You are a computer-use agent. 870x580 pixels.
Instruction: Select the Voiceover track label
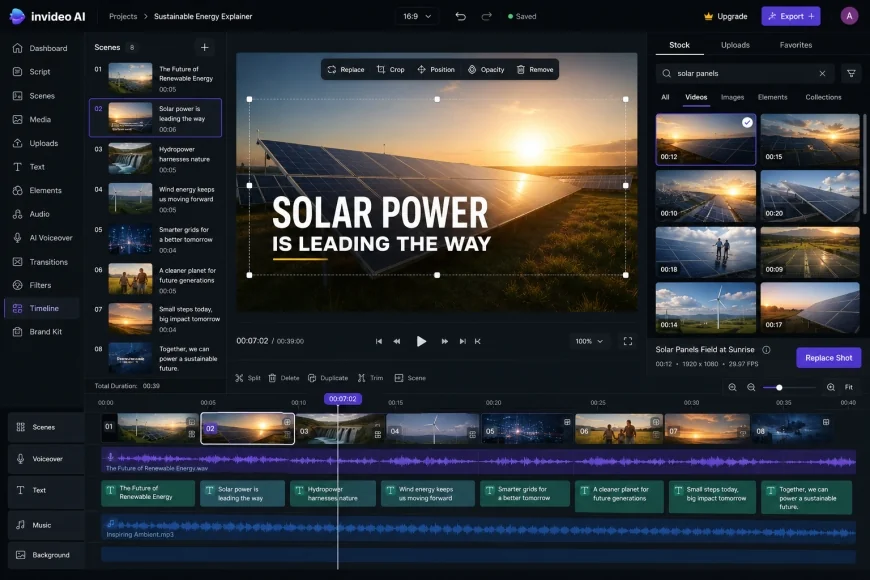coord(46,459)
